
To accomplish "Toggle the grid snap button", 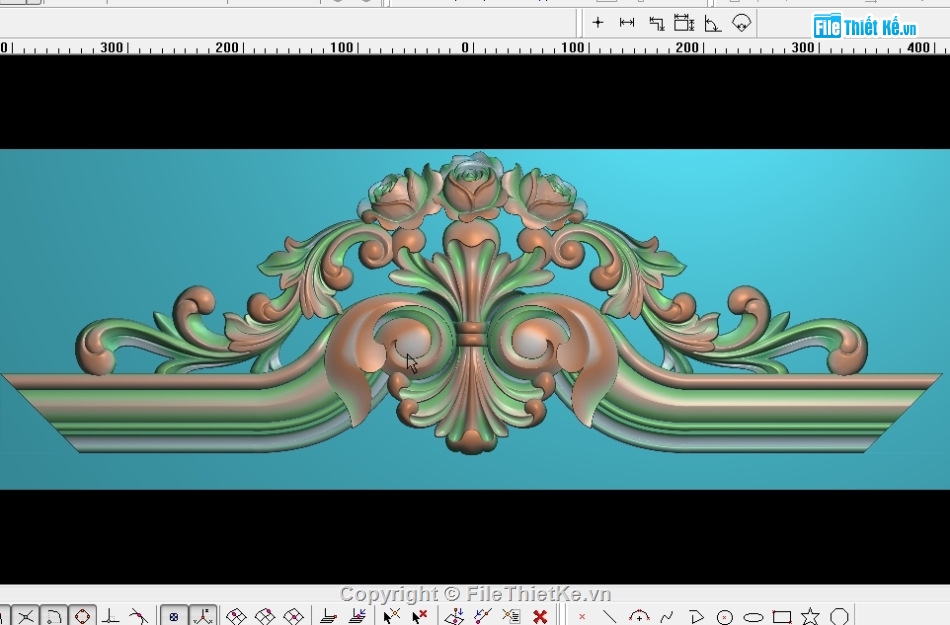I will [175, 617].
